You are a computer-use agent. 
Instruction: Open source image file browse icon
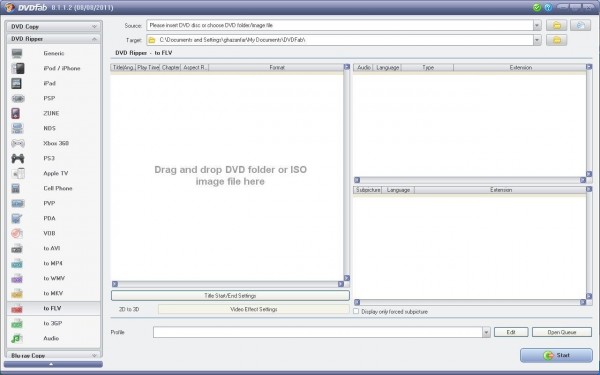click(x=580, y=25)
